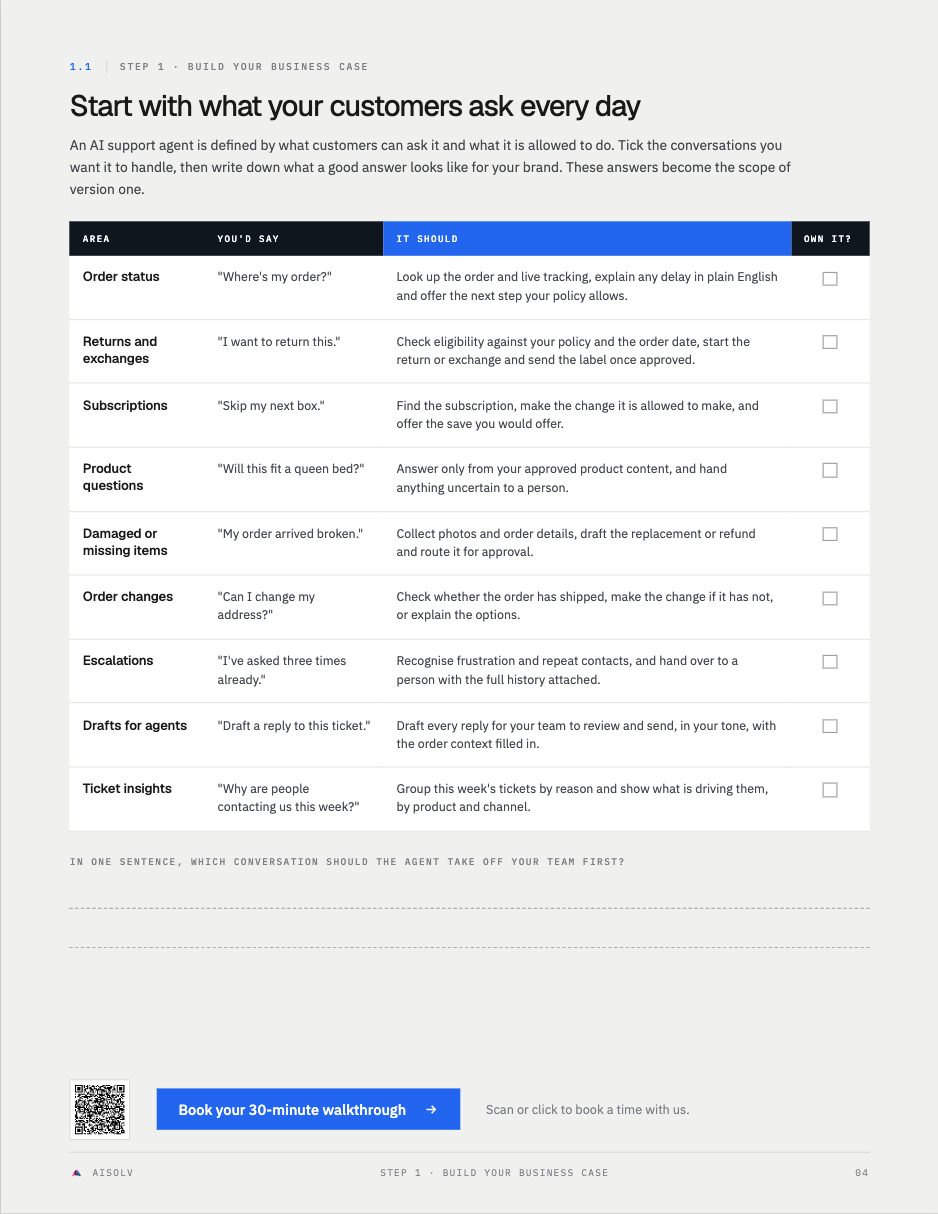Tick the Escalations checkbox
The width and height of the screenshot is (938, 1214).
coord(830,662)
